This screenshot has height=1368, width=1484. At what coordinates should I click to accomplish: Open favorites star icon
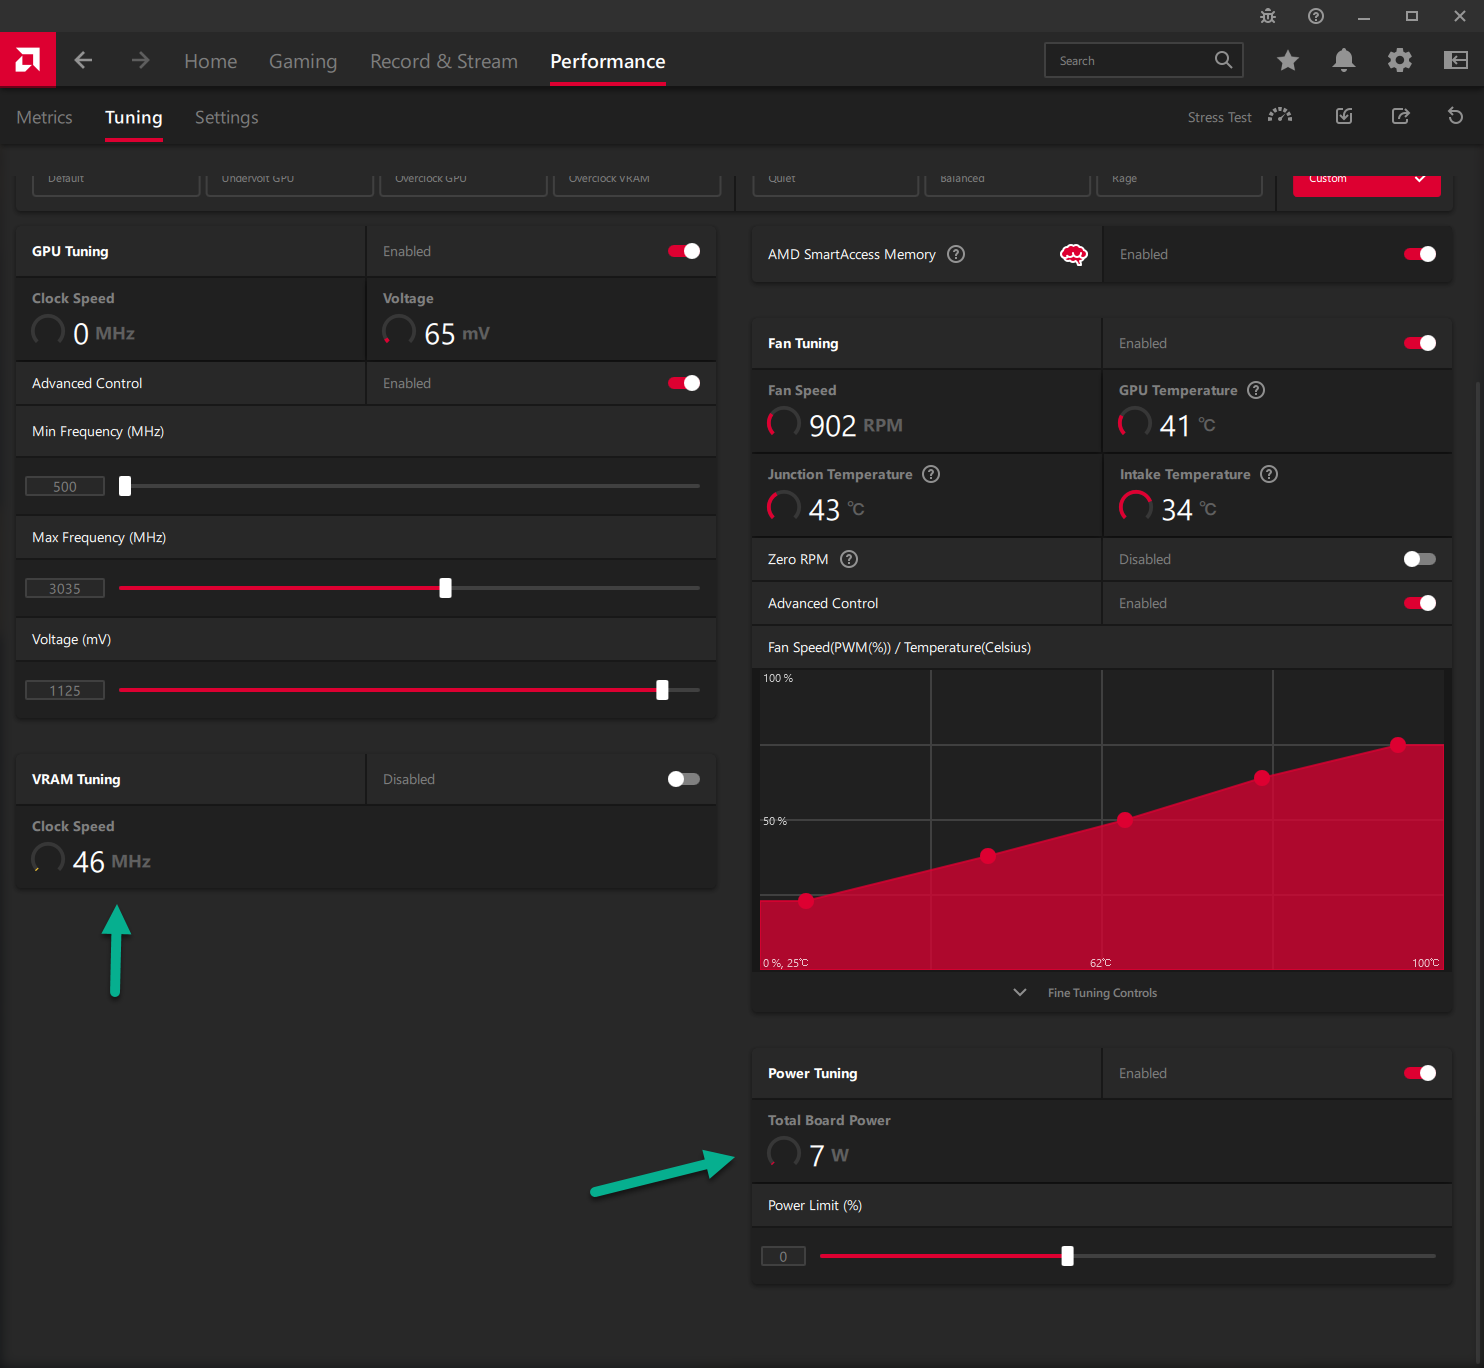tap(1288, 60)
